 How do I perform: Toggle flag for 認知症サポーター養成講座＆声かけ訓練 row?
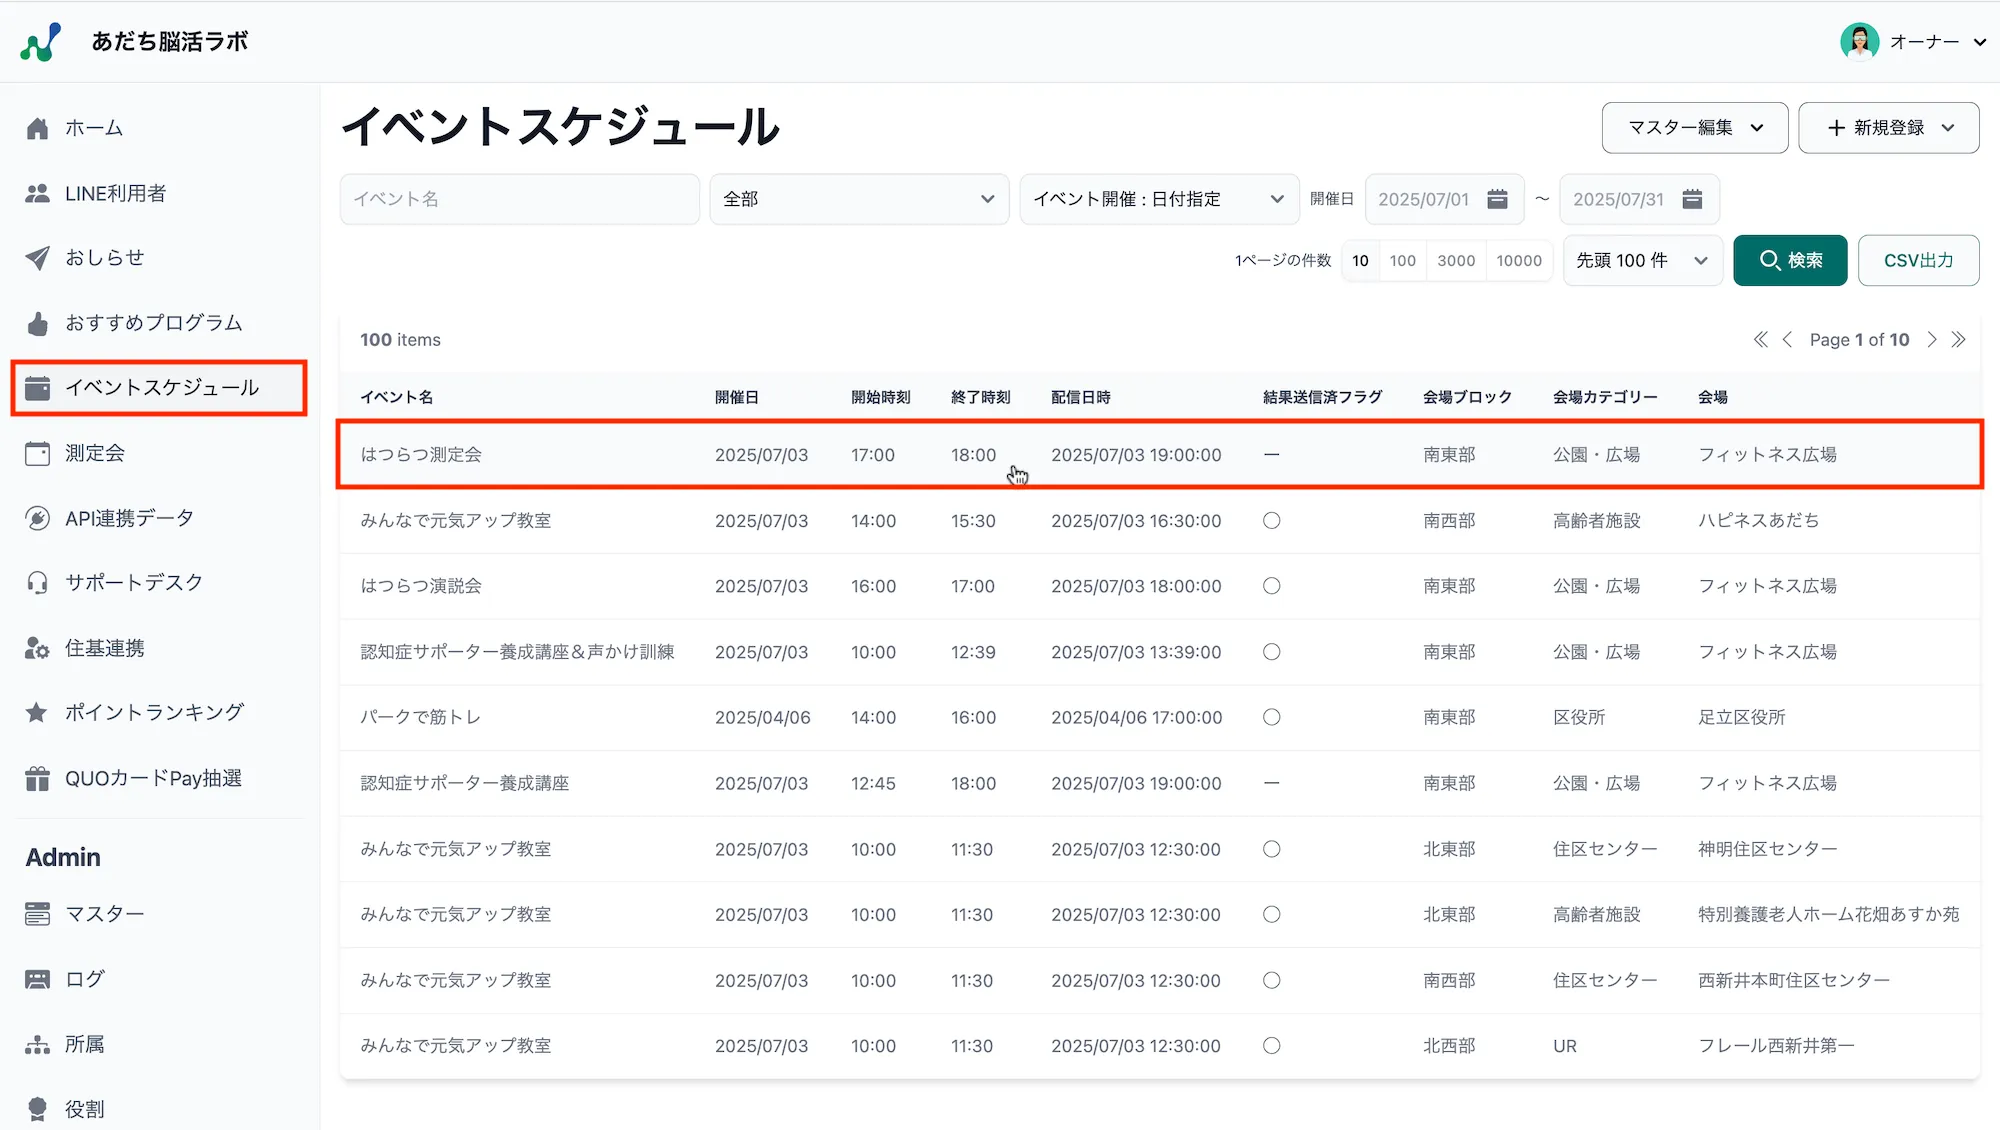pos(1271,651)
